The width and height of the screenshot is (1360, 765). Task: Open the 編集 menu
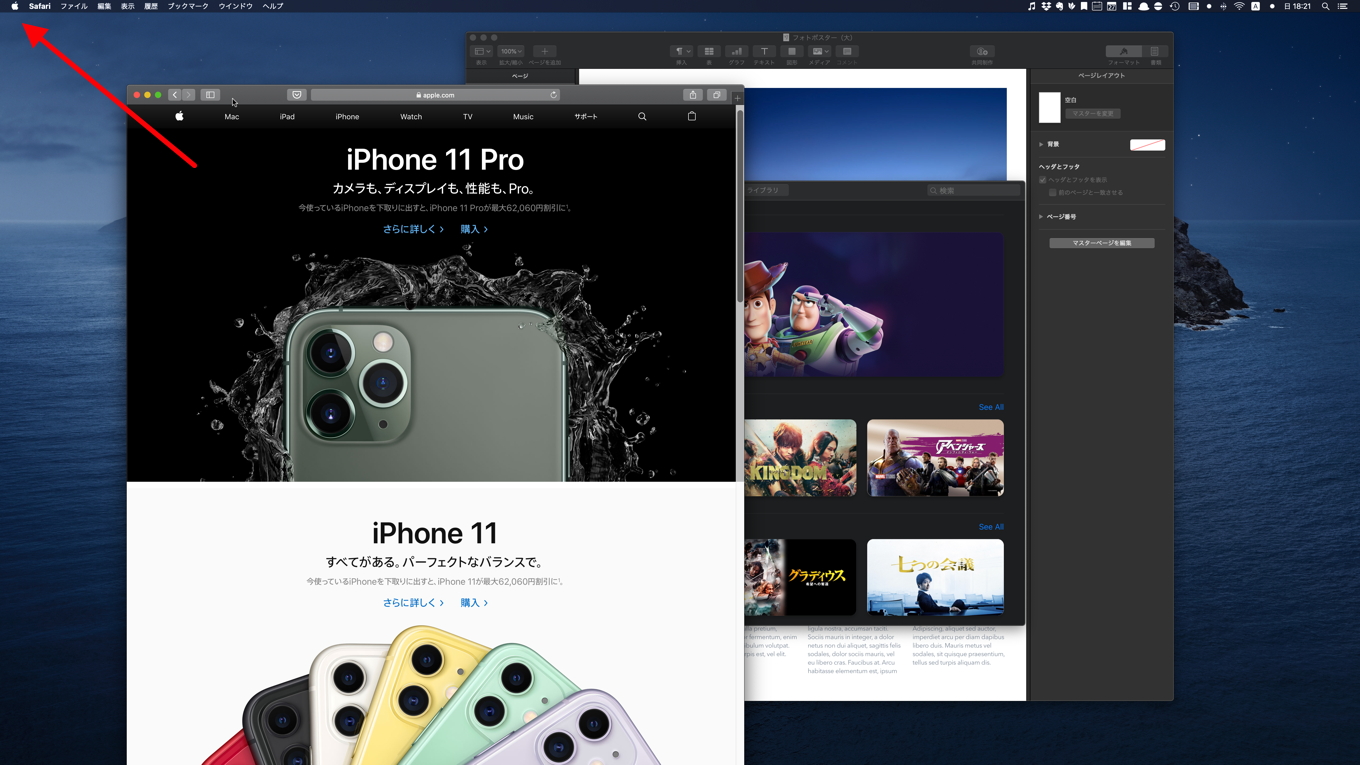coord(104,6)
